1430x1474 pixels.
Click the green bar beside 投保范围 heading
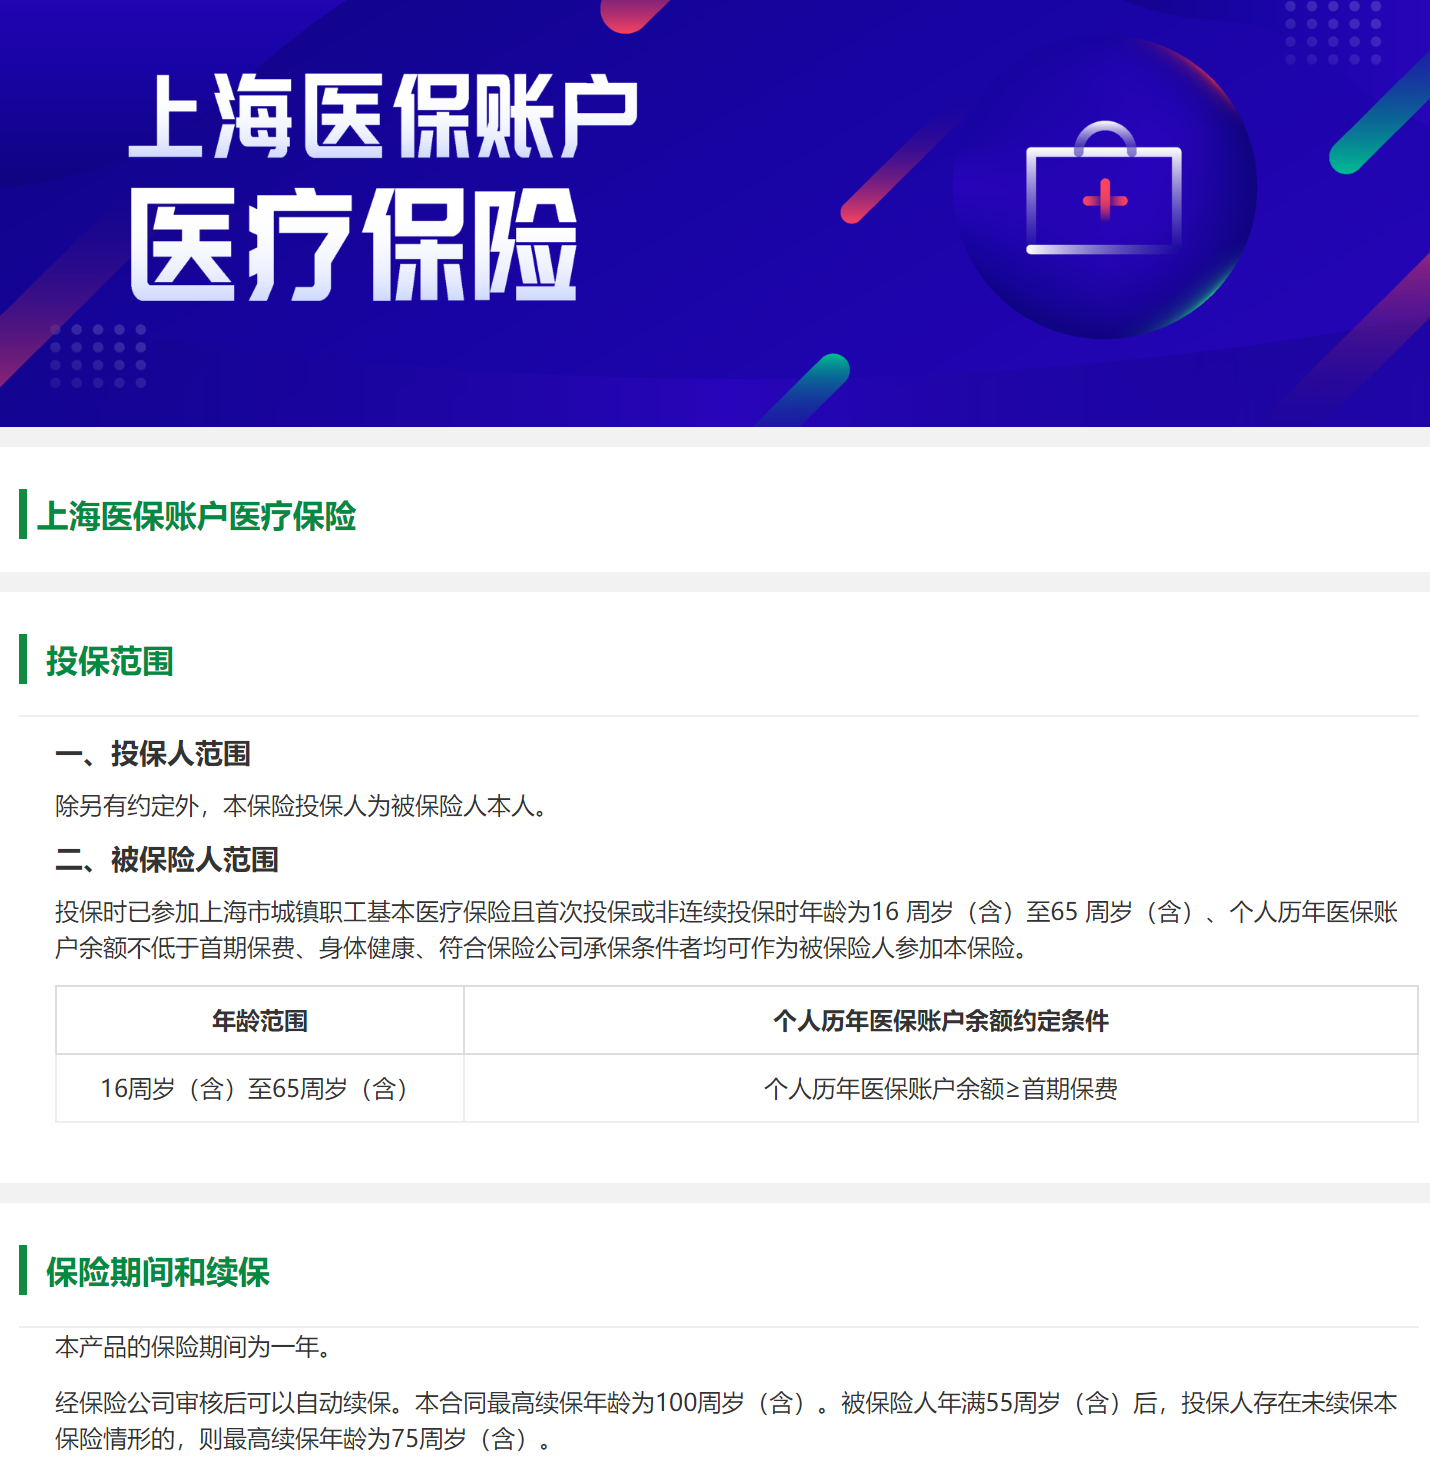click(23, 660)
